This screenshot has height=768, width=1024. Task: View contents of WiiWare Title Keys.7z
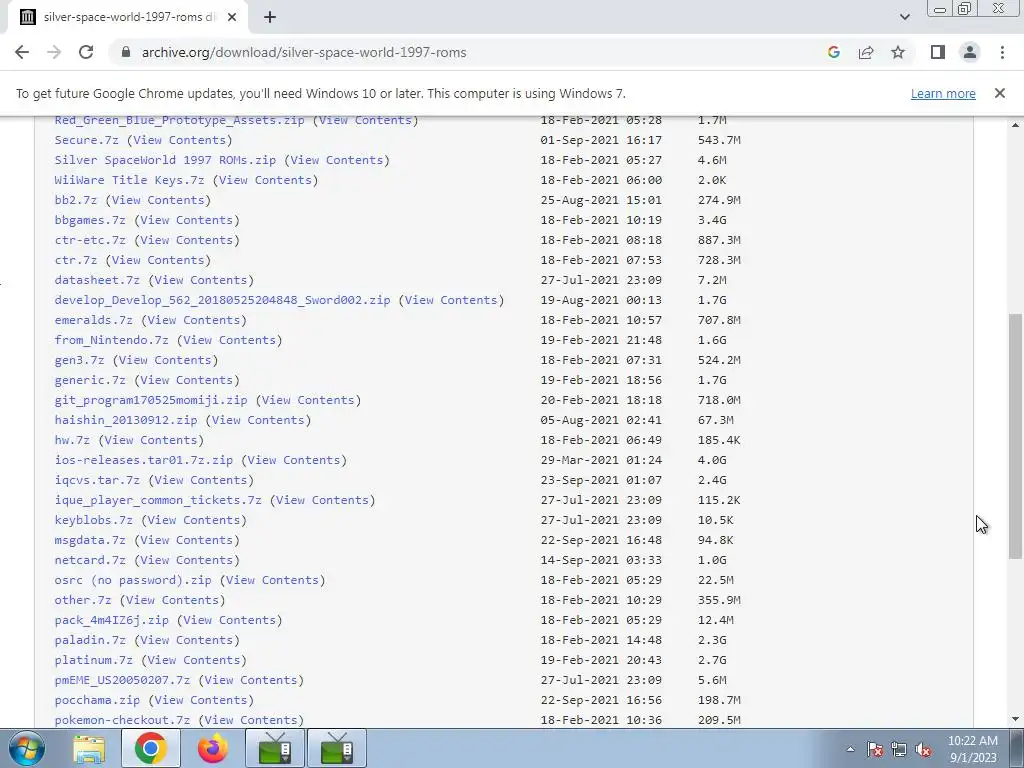coord(265,180)
